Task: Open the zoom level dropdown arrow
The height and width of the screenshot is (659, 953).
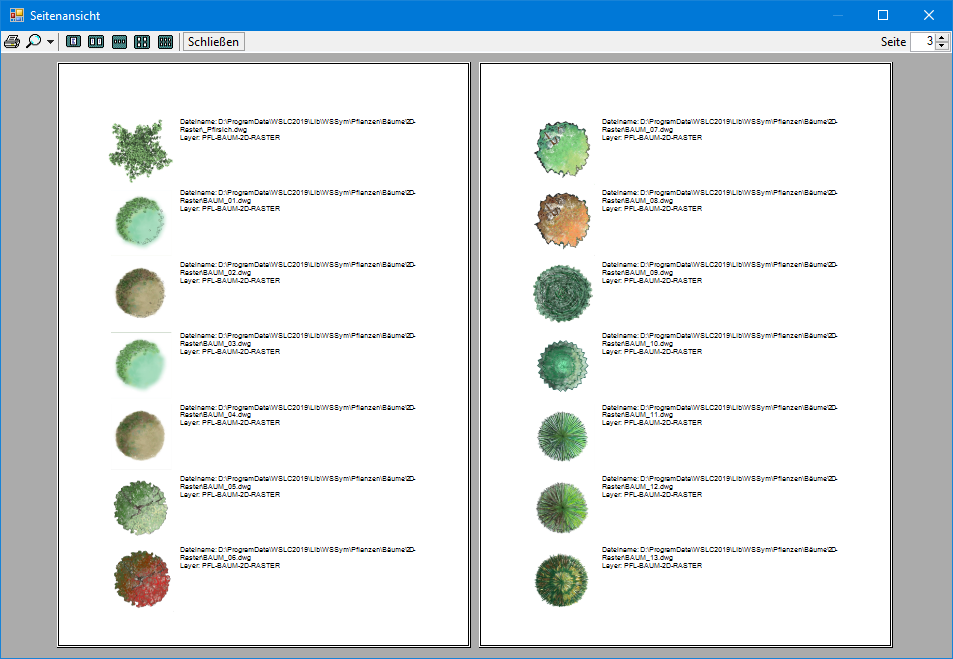Action: pyautogui.click(x=50, y=42)
